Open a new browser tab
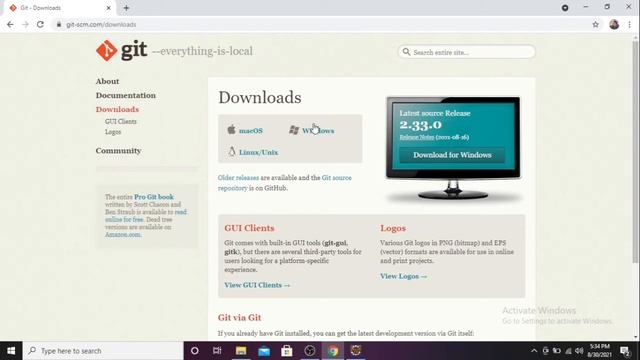This screenshot has height=360, width=640. [126, 8]
